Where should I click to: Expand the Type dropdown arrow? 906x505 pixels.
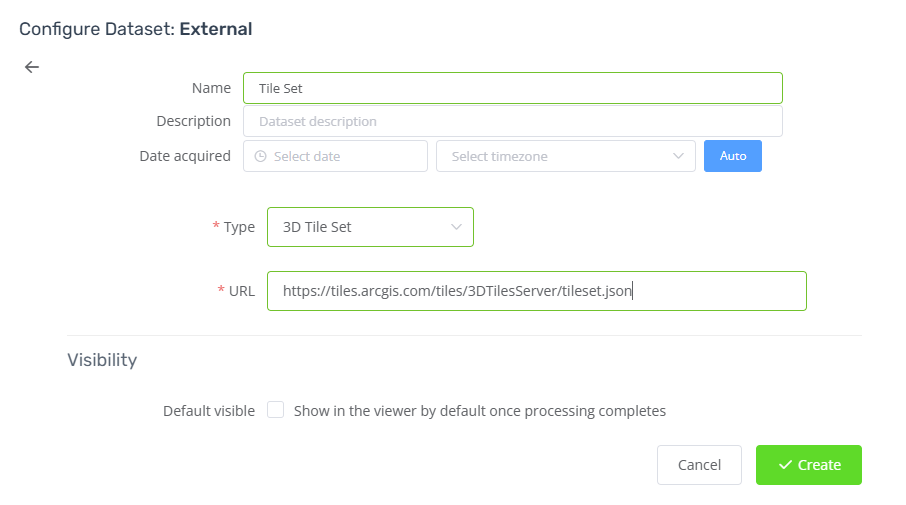coord(456,227)
